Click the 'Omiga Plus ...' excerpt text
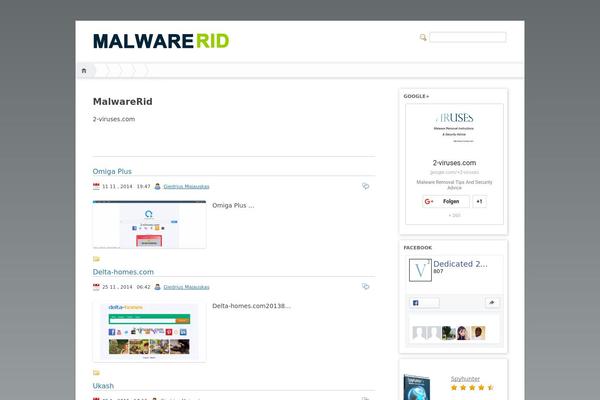The image size is (600, 400). point(233,206)
